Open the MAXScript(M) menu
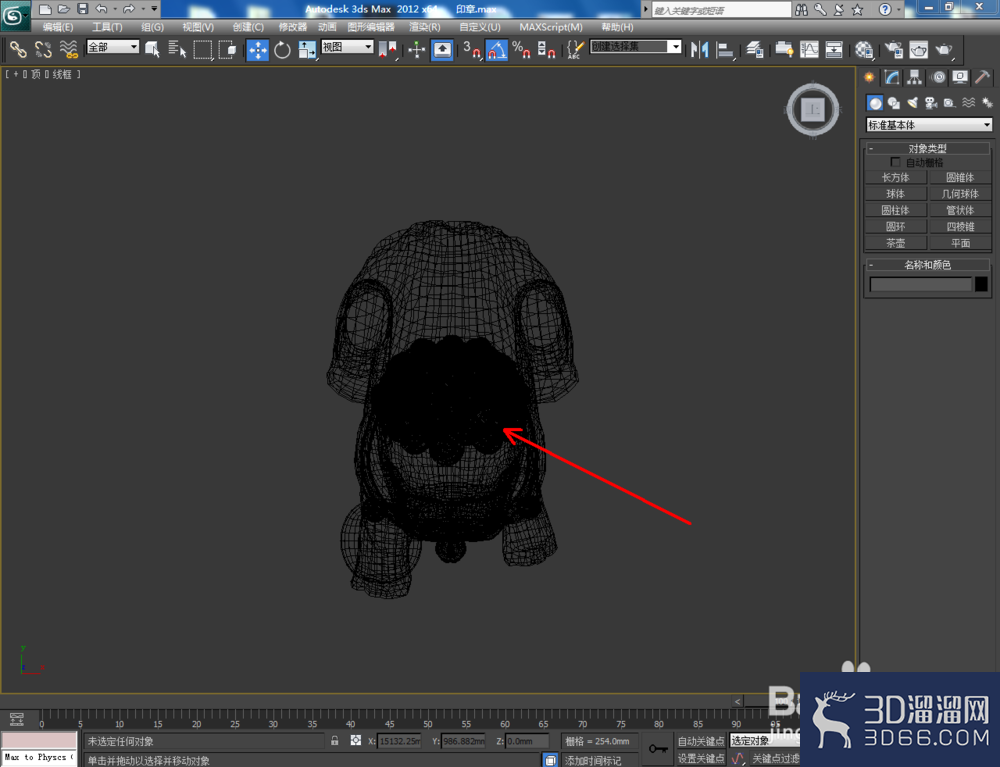1000x767 pixels. 551,27
